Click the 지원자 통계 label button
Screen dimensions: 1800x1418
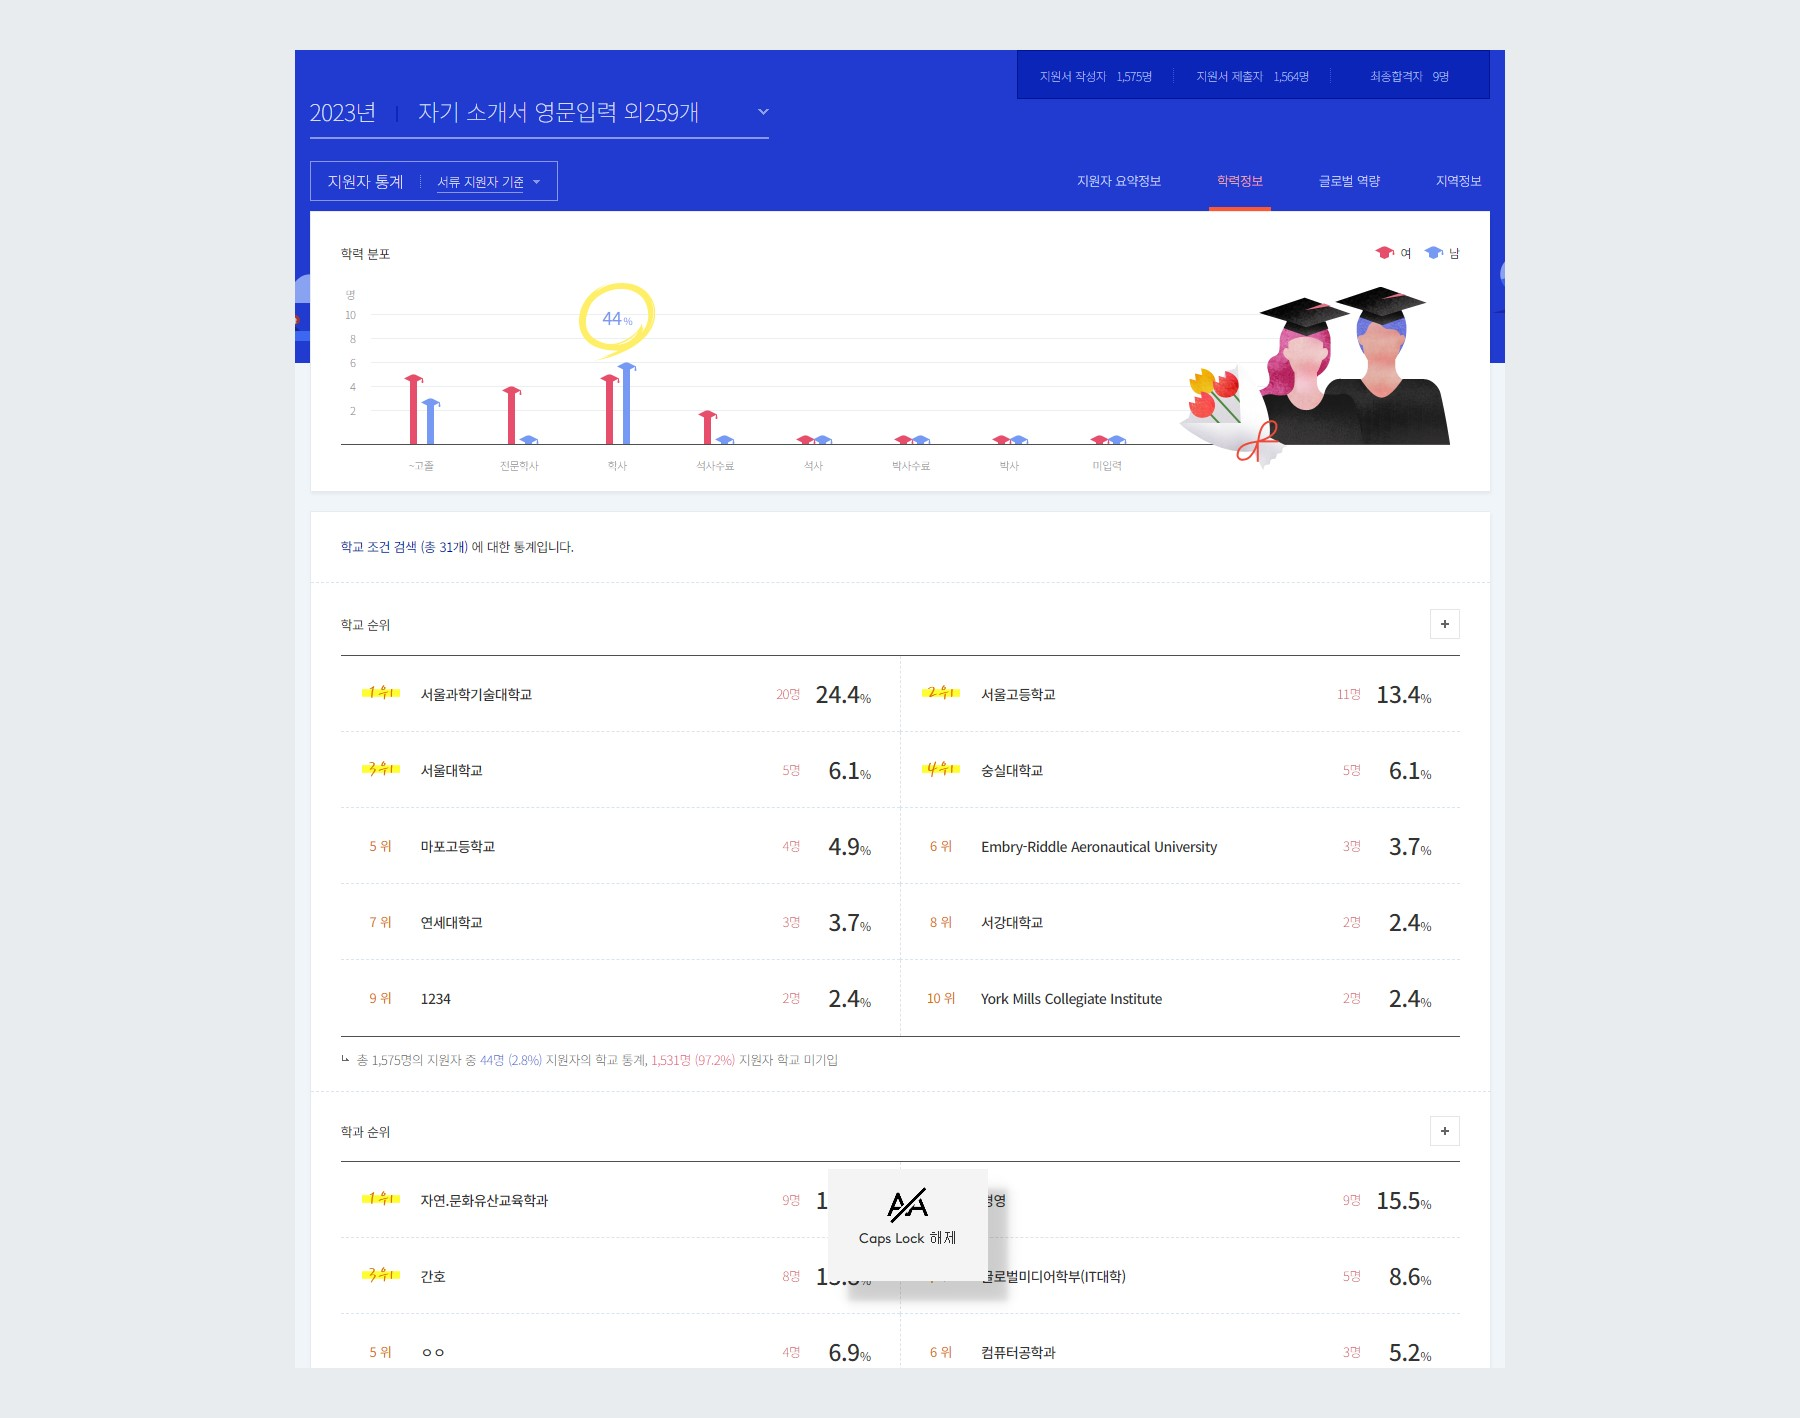(365, 182)
